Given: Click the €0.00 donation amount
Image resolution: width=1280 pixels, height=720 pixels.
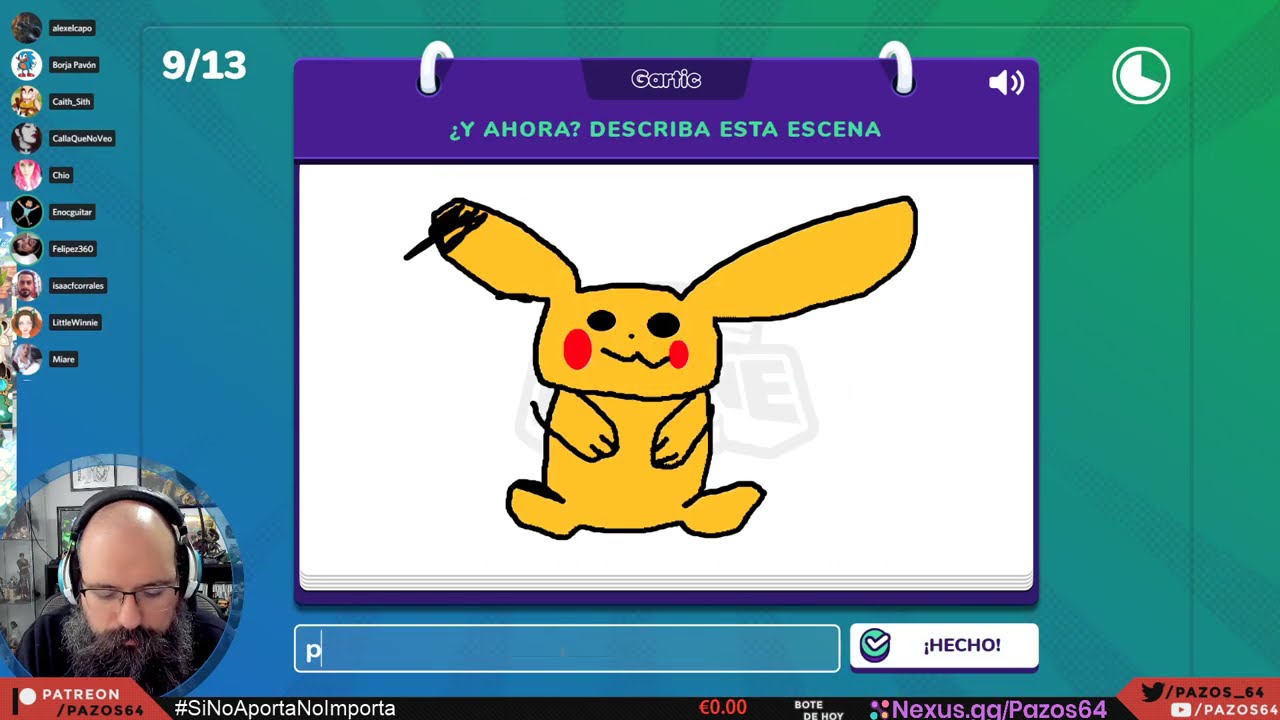Looking at the screenshot, I should (x=722, y=708).
